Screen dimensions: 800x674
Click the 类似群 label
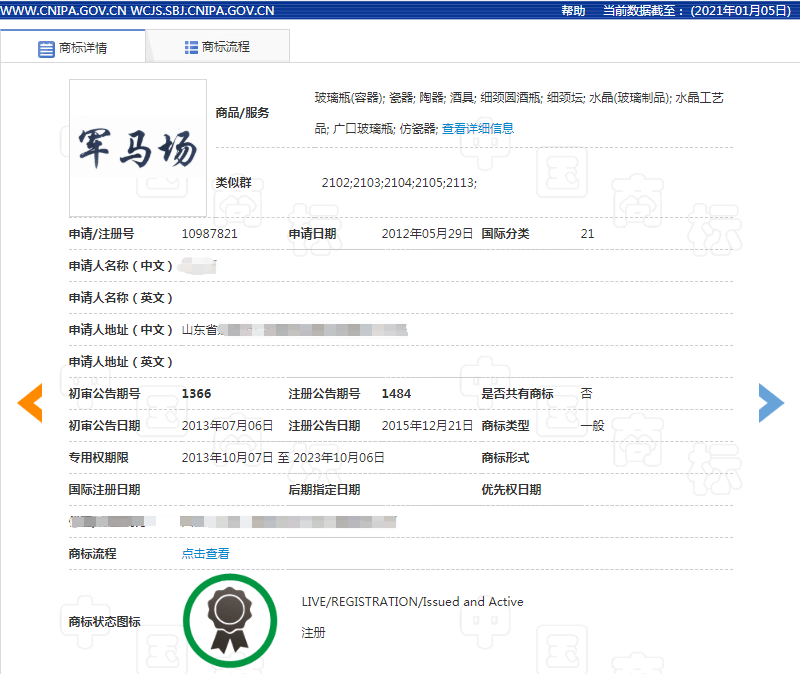click(233, 183)
